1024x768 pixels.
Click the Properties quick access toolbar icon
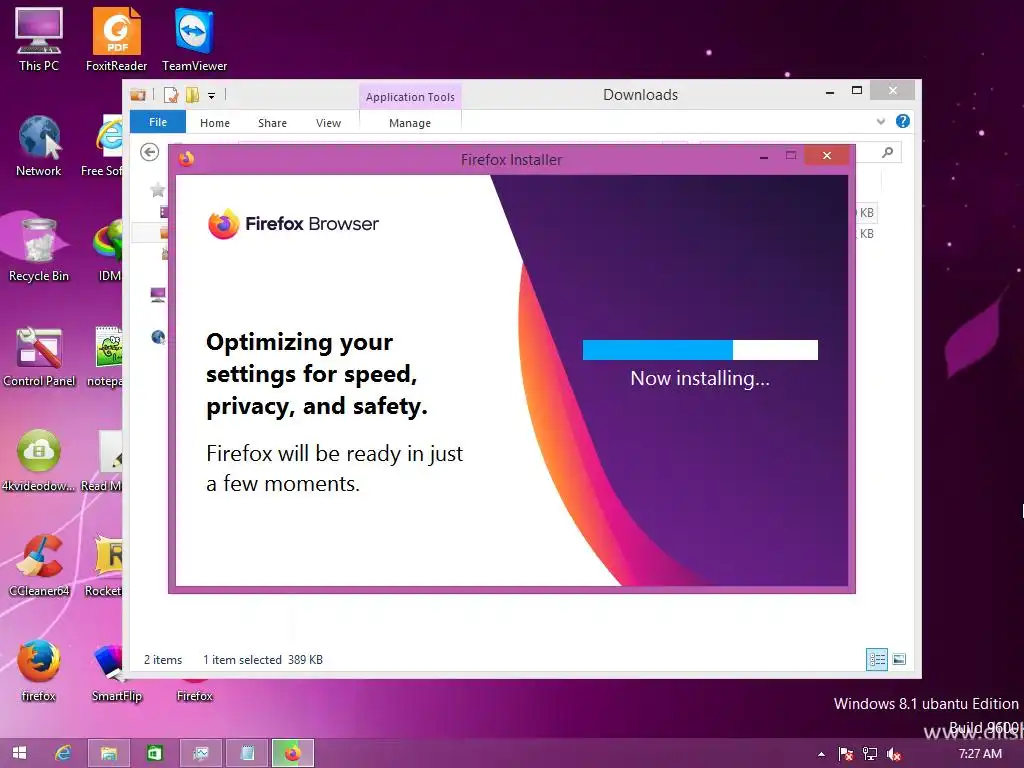pos(170,95)
